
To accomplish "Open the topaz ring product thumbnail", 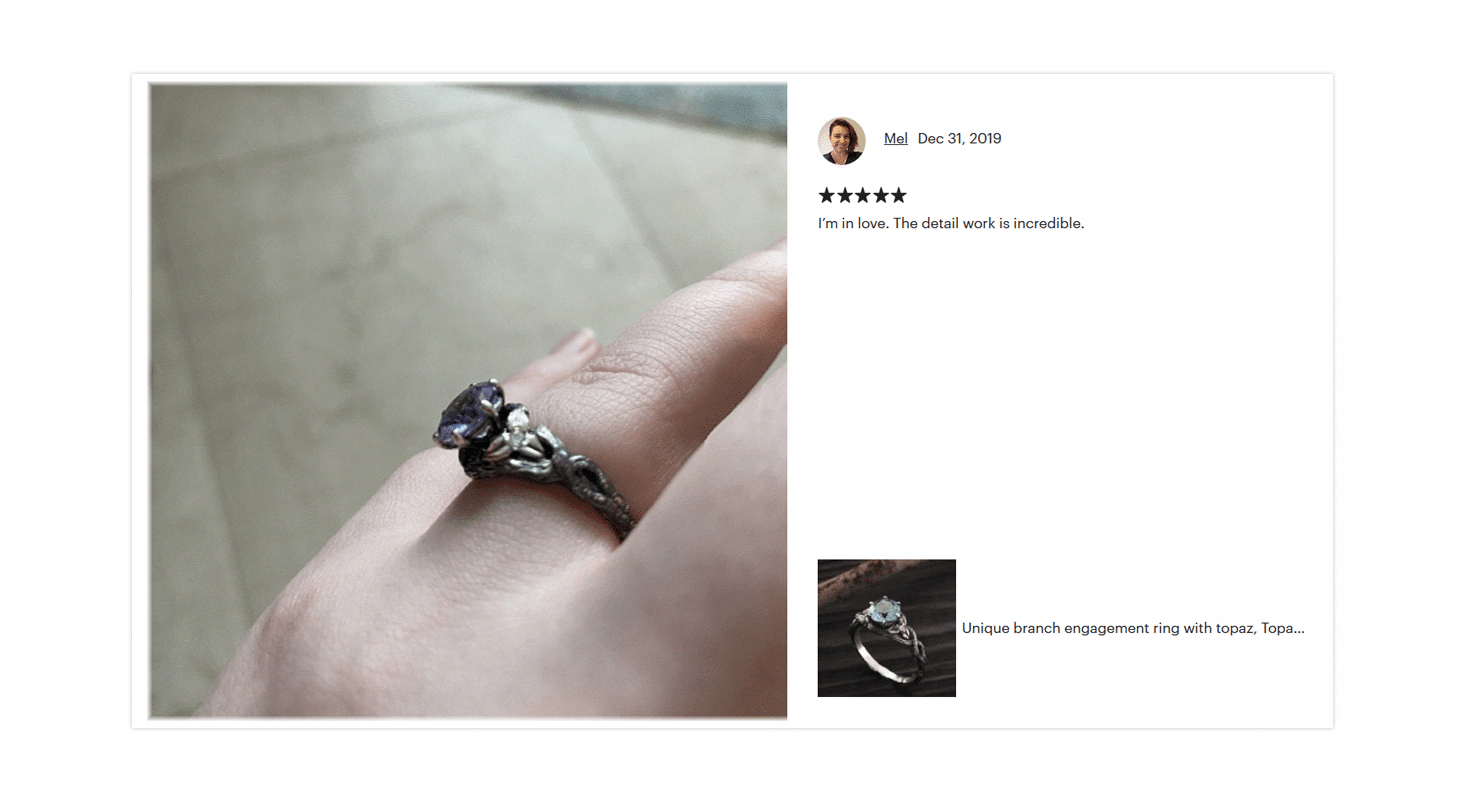I will tap(887, 628).
